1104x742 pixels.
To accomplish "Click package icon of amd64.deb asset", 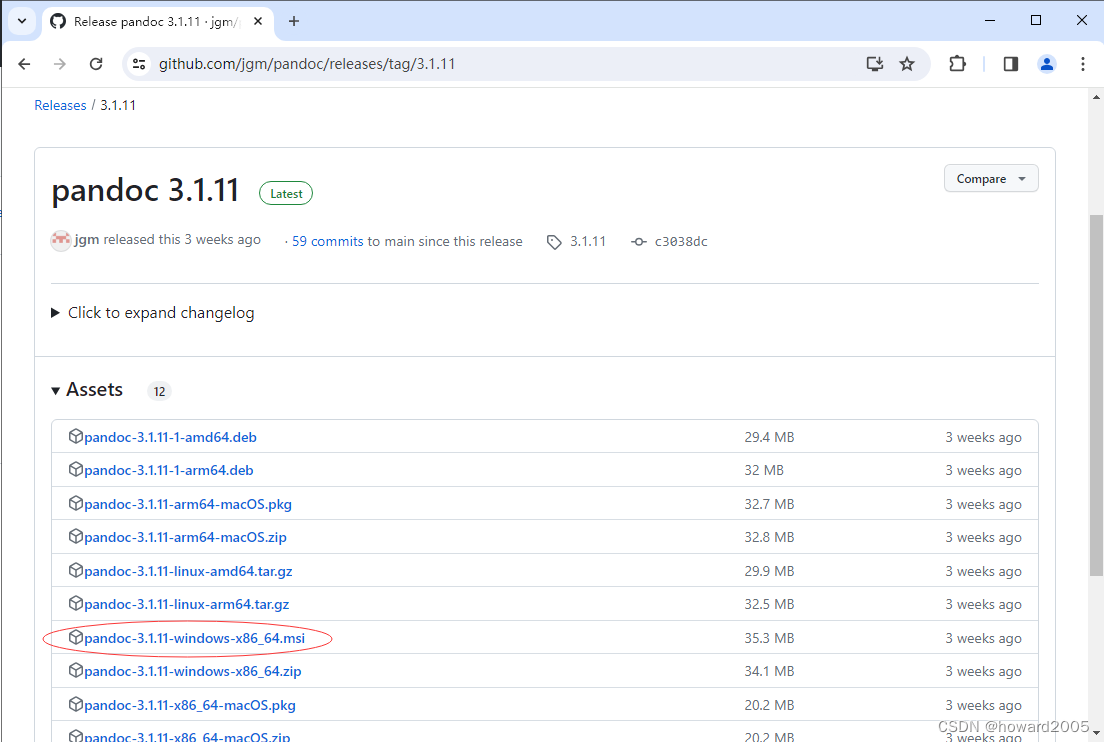I will 76,436.
